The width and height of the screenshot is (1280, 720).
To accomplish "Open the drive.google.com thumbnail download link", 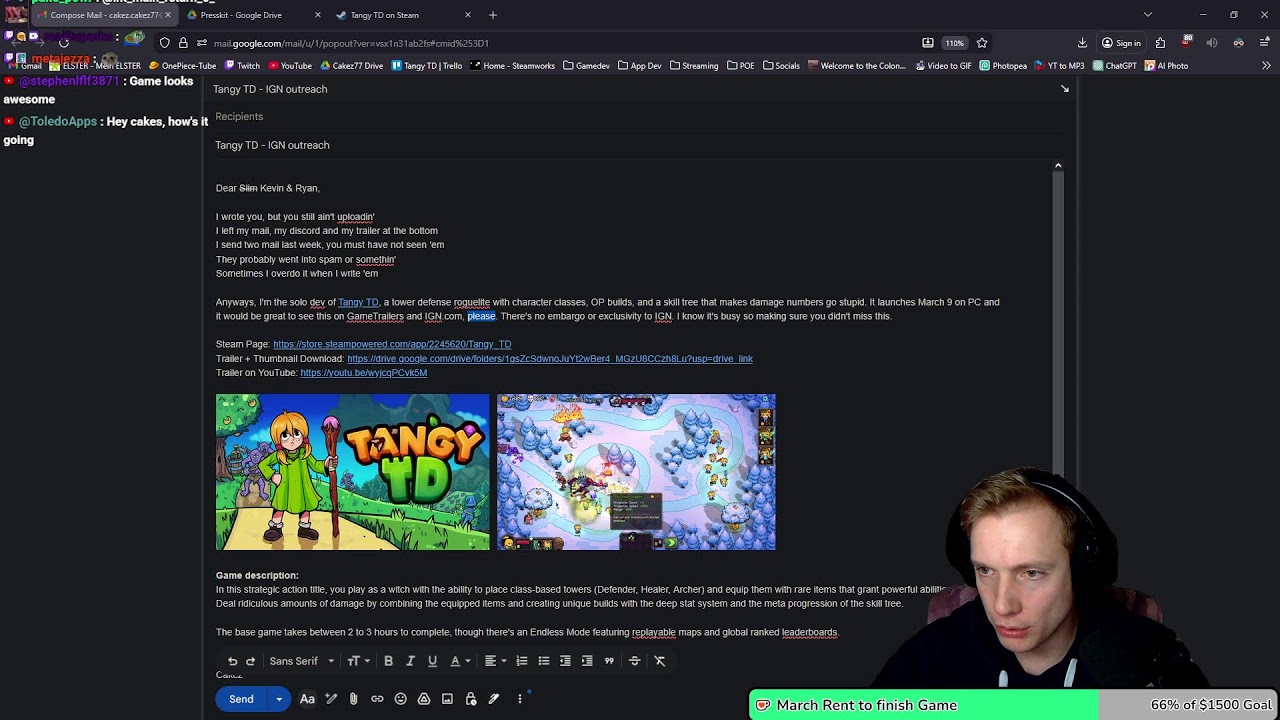I will click(x=550, y=358).
